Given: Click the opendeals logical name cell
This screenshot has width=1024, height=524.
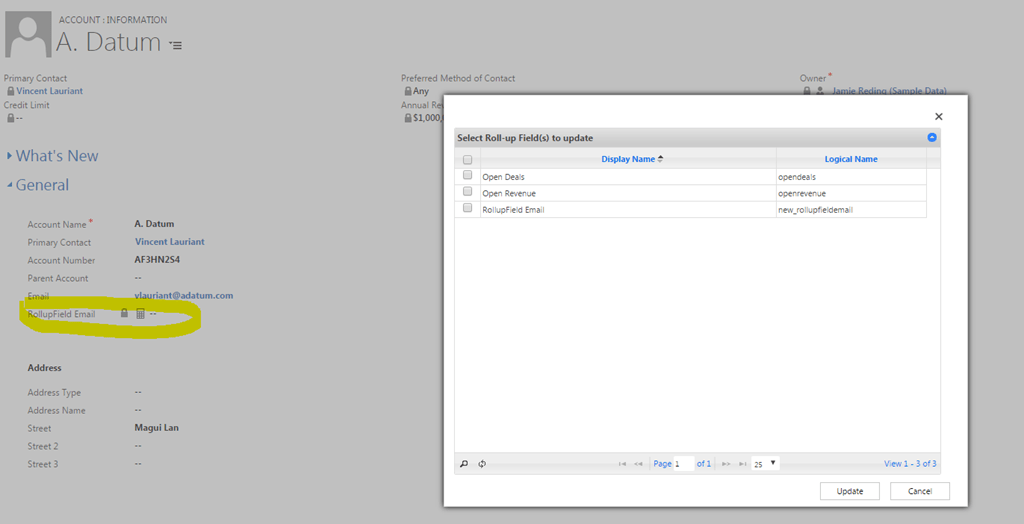Looking at the screenshot, I should [x=851, y=176].
